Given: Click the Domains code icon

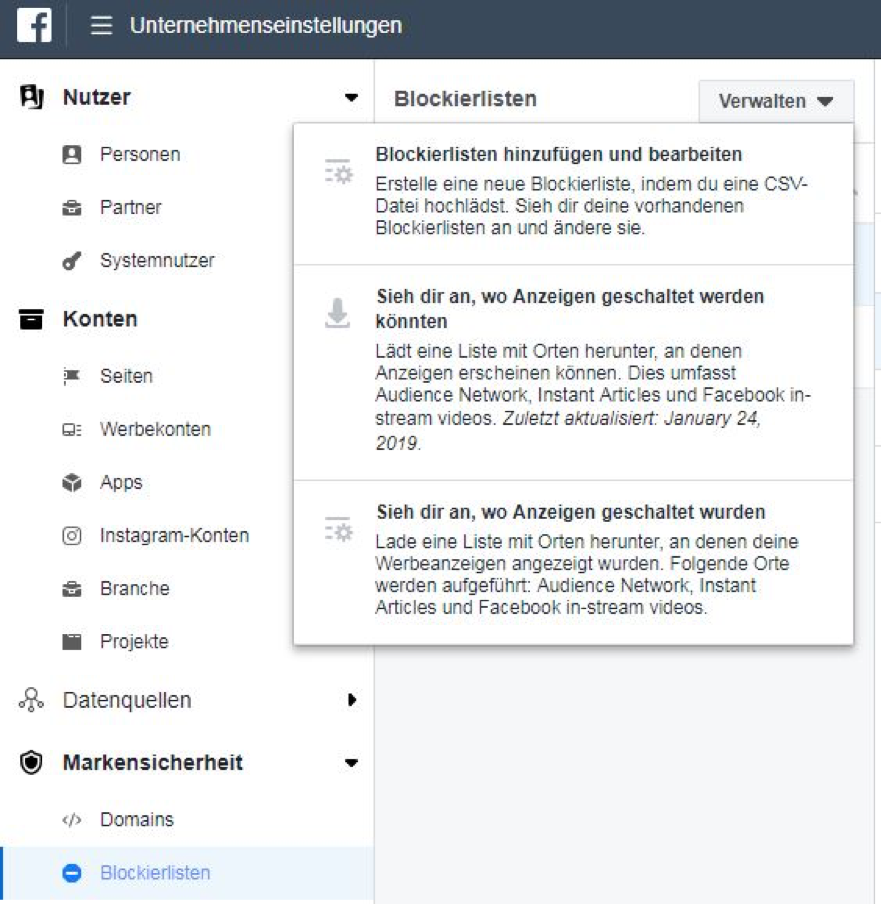Looking at the screenshot, I should click(71, 820).
